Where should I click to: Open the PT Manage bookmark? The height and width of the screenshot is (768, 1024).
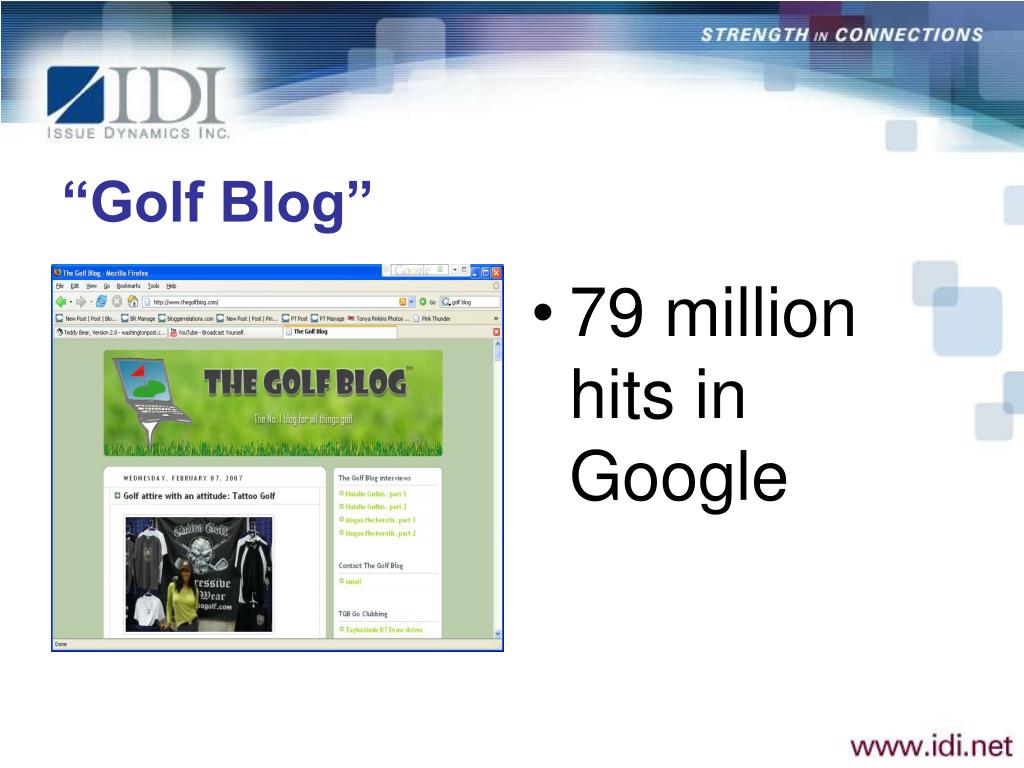tap(327, 319)
